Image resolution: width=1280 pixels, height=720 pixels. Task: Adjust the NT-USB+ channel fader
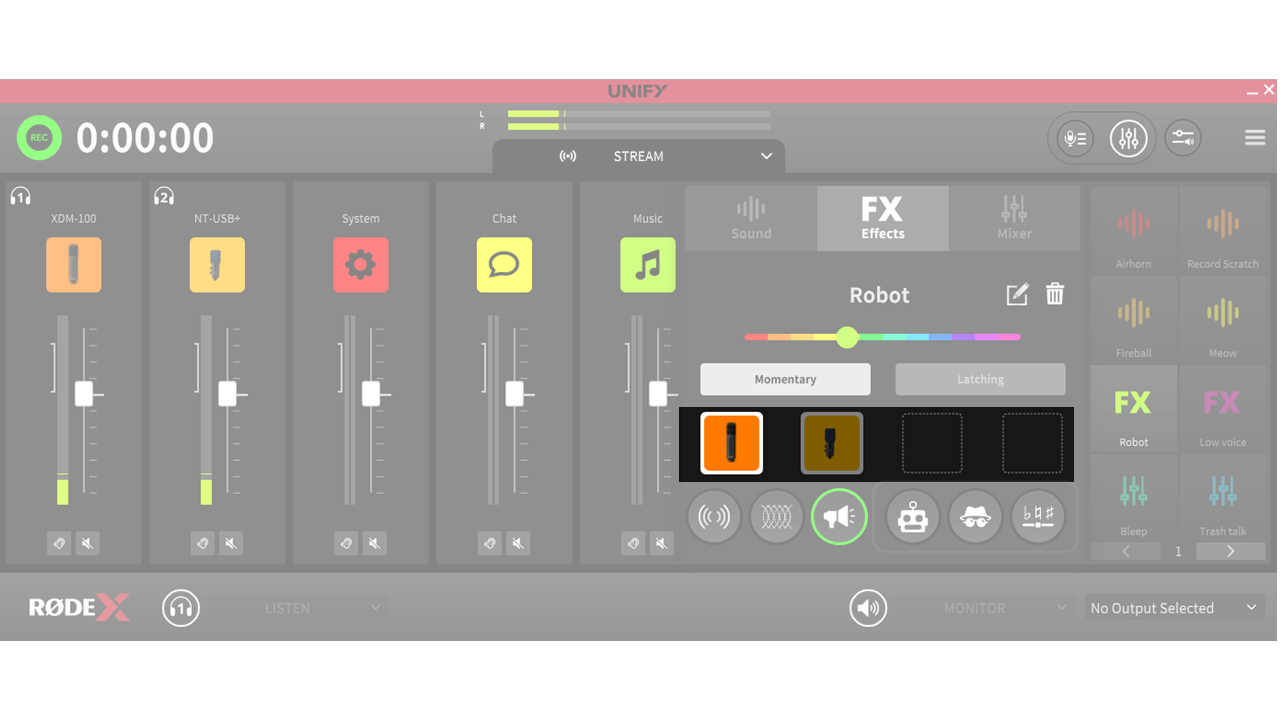[228, 394]
